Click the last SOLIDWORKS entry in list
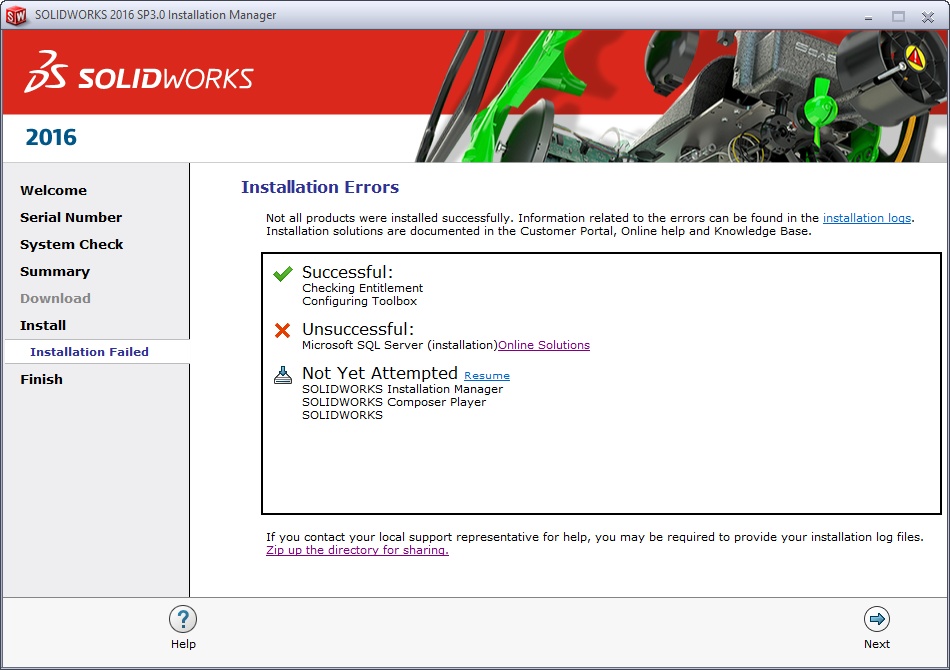Viewport: 950px width, 670px height. [x=342, y=416]
